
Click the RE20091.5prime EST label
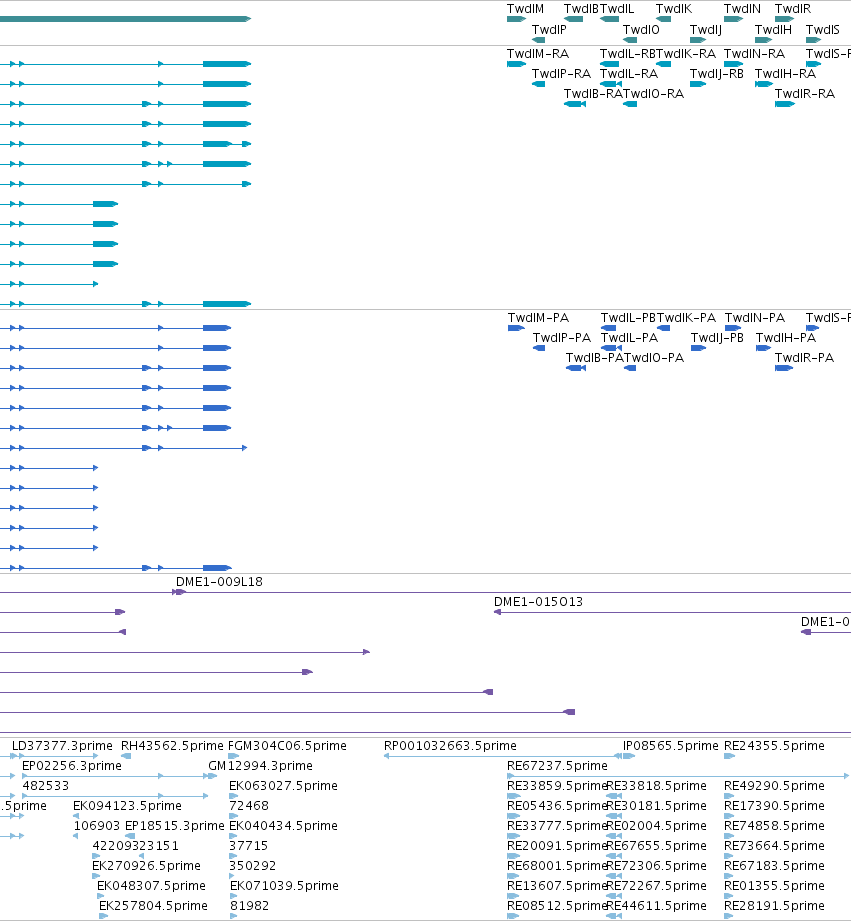tap(557, 845)
